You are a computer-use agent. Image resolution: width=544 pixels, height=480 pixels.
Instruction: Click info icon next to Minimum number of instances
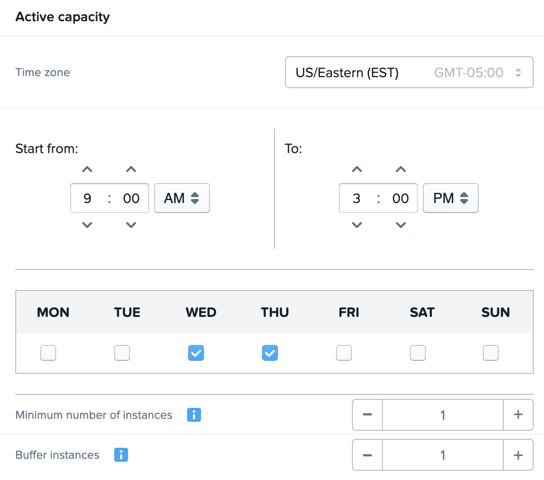pyautogui.click(x=194, y=415)
